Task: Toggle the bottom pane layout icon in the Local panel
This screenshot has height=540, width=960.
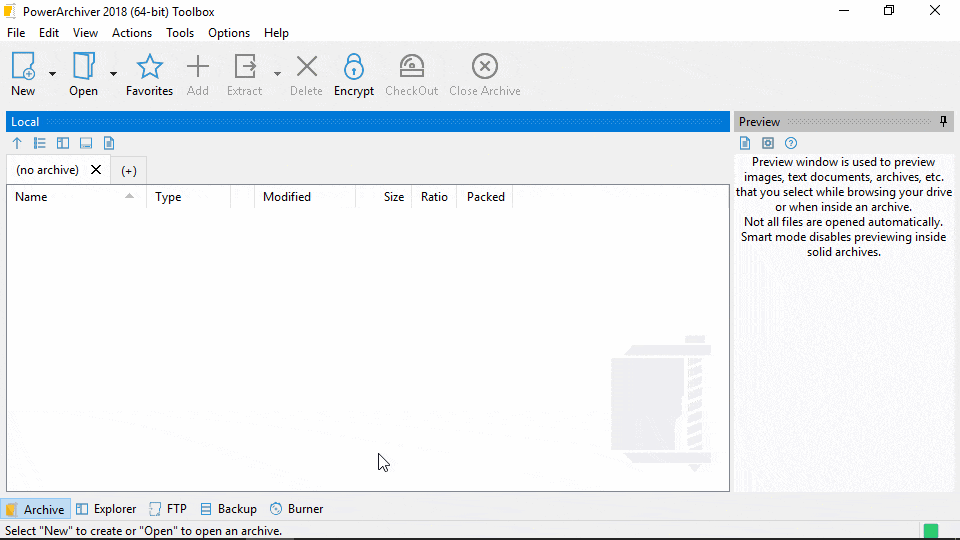Action: (86, 143)
